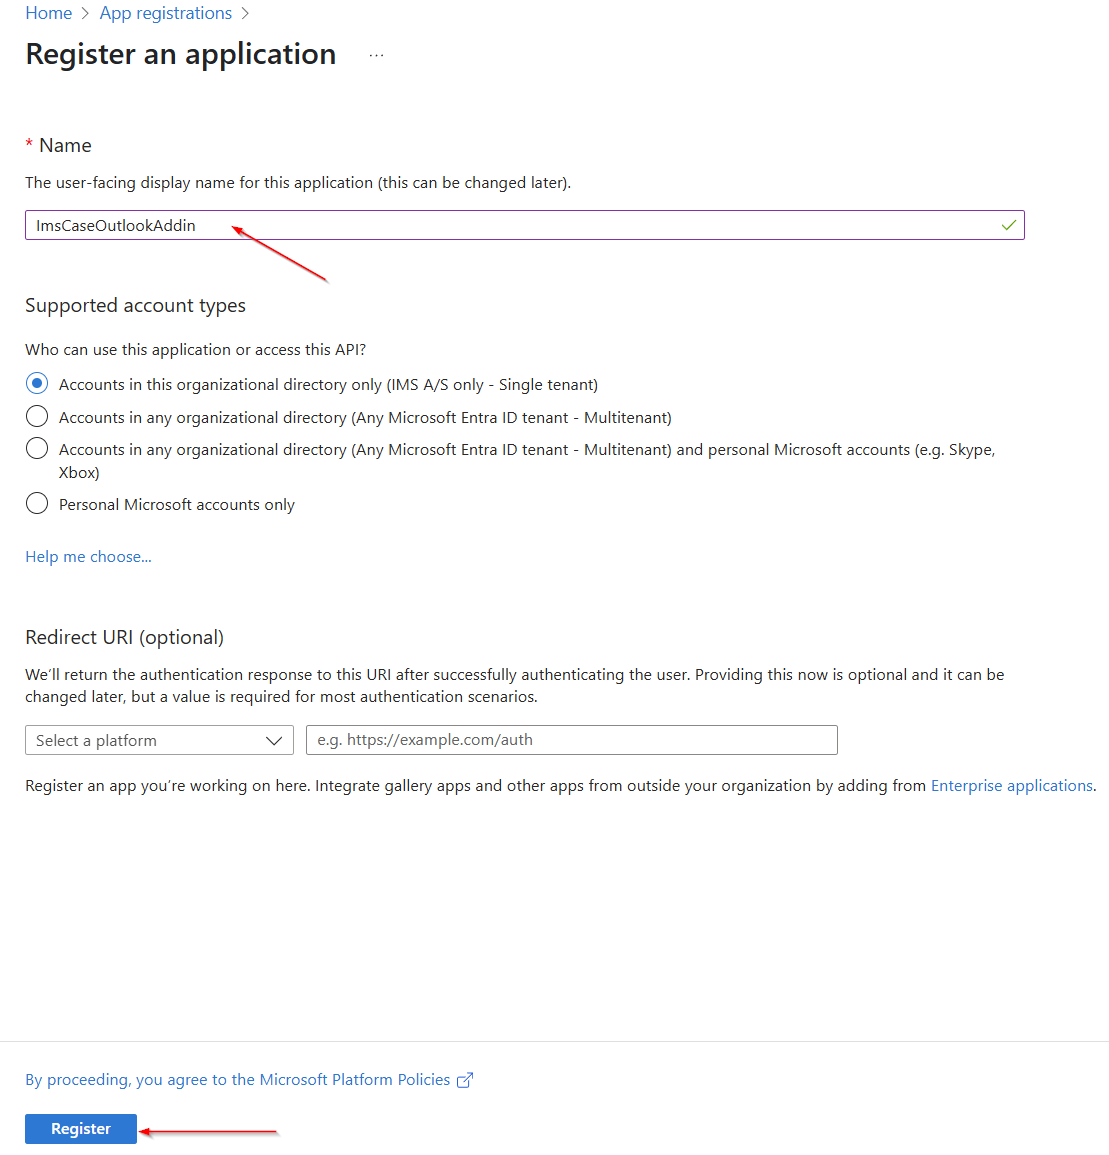Select single tenant IMS A/S only option

tap(37, 384)
